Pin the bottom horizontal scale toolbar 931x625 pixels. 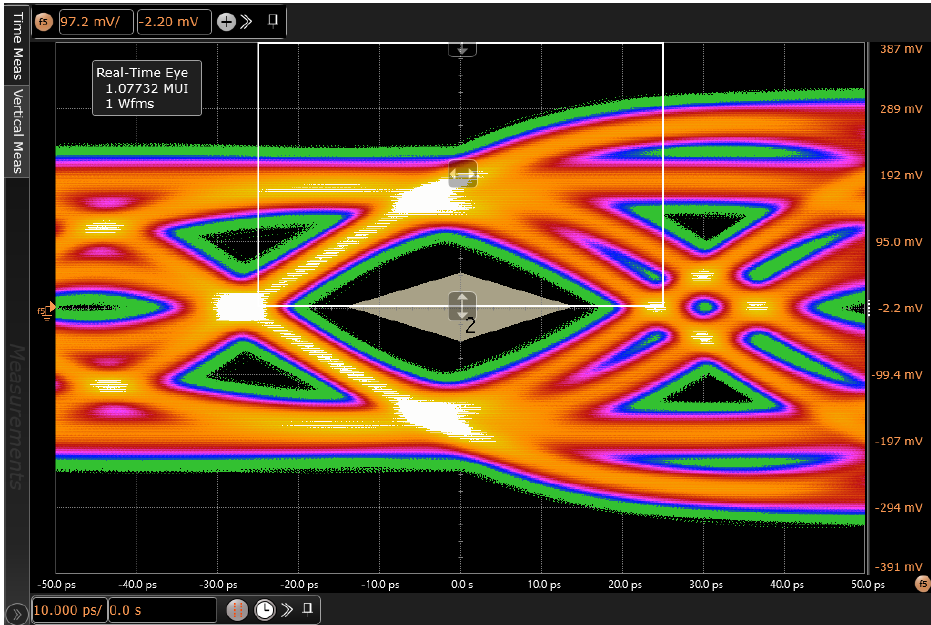(x=308, y=608)
